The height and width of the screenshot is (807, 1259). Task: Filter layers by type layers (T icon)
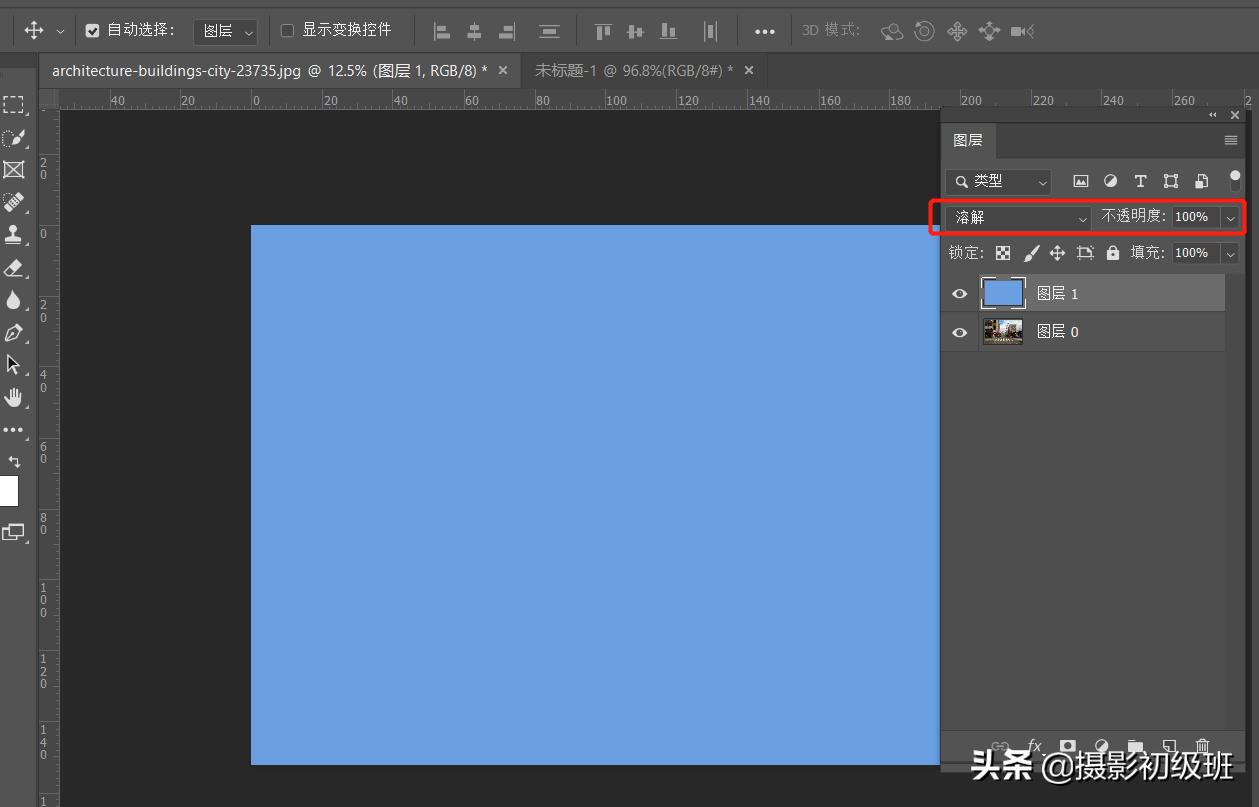coord(1140,181)
